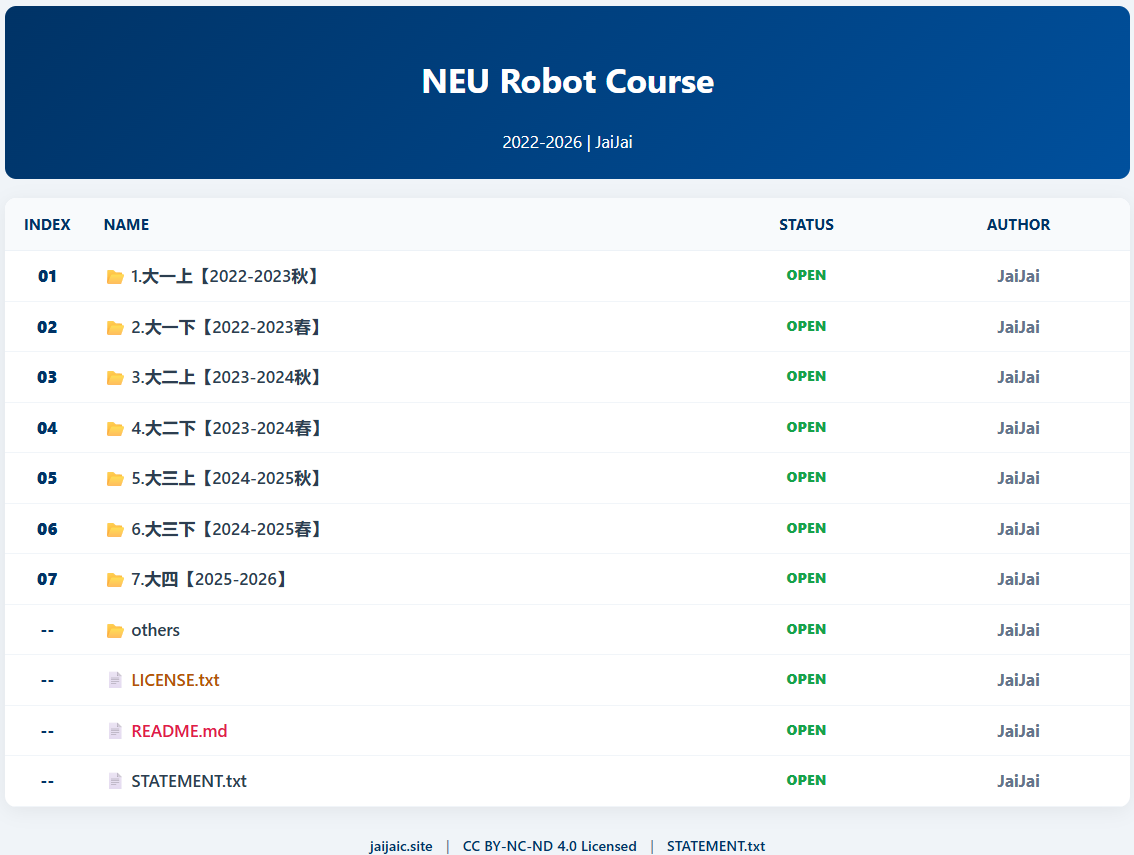The height and width of the screenshot is (855, 1134).
Task: Click the folder icon beside 2.大一下【2022-2023春】
Action: (x=115, y=326)
